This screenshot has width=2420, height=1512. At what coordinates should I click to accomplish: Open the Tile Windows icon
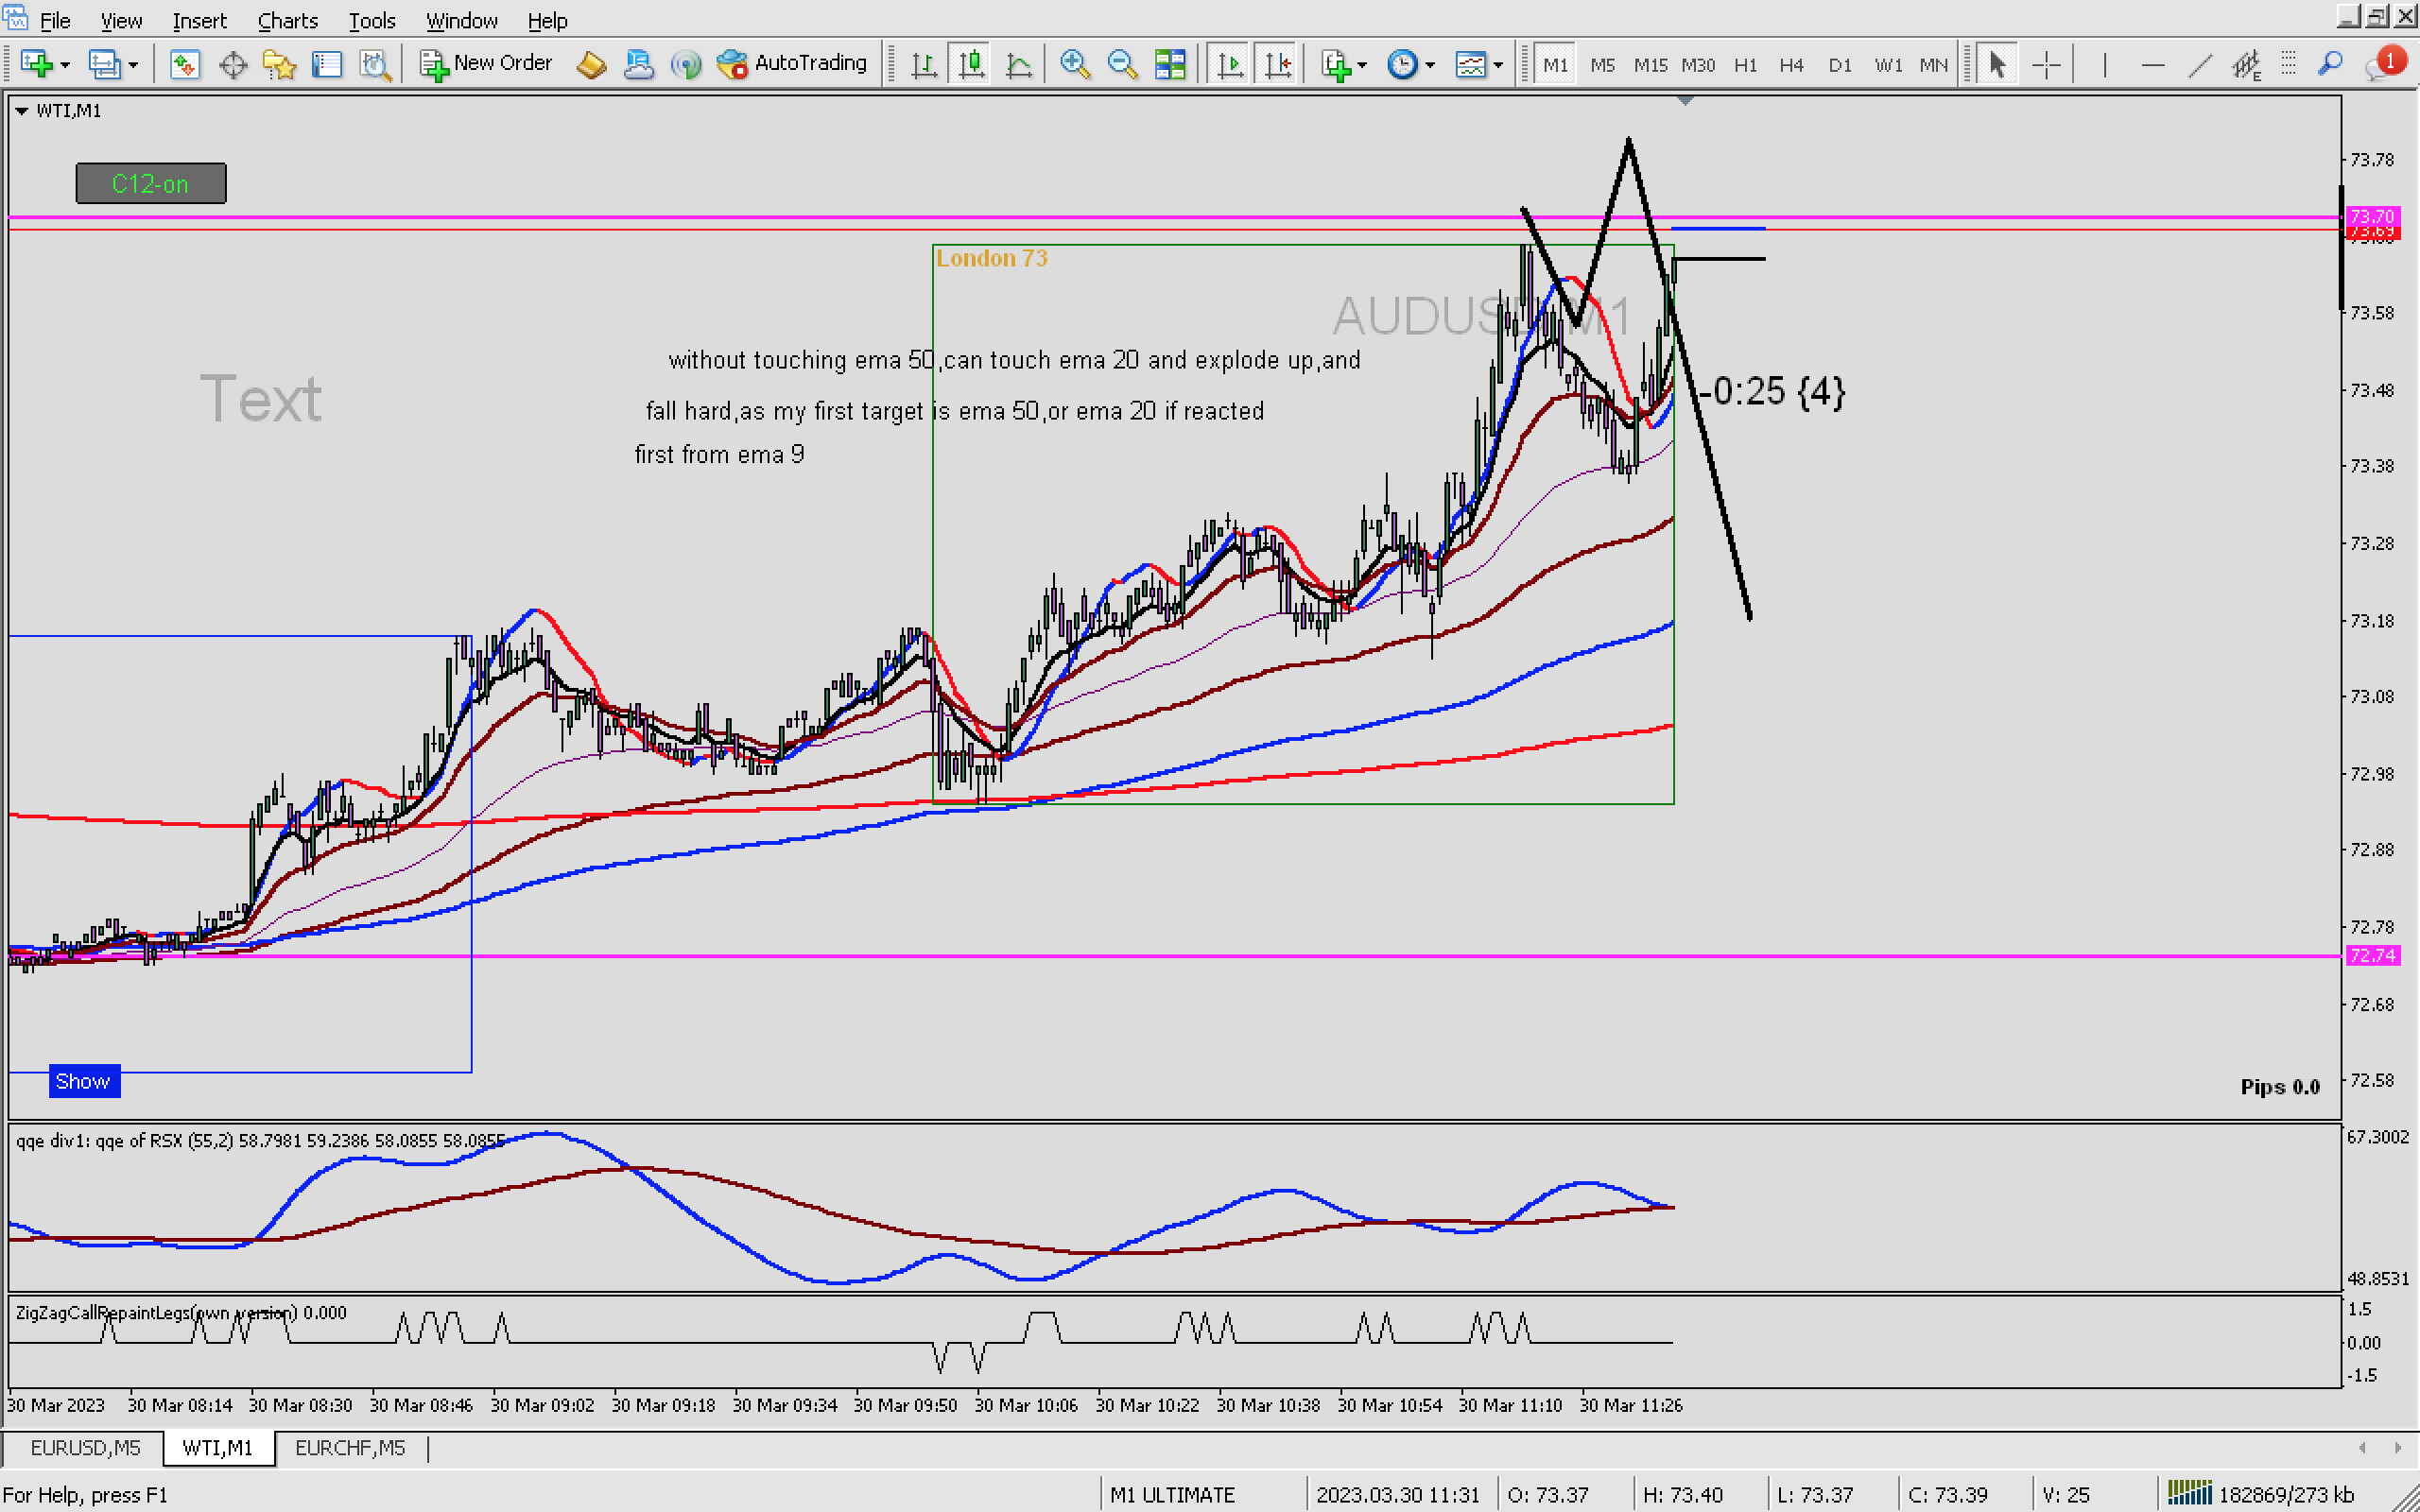click(1169, 65)
